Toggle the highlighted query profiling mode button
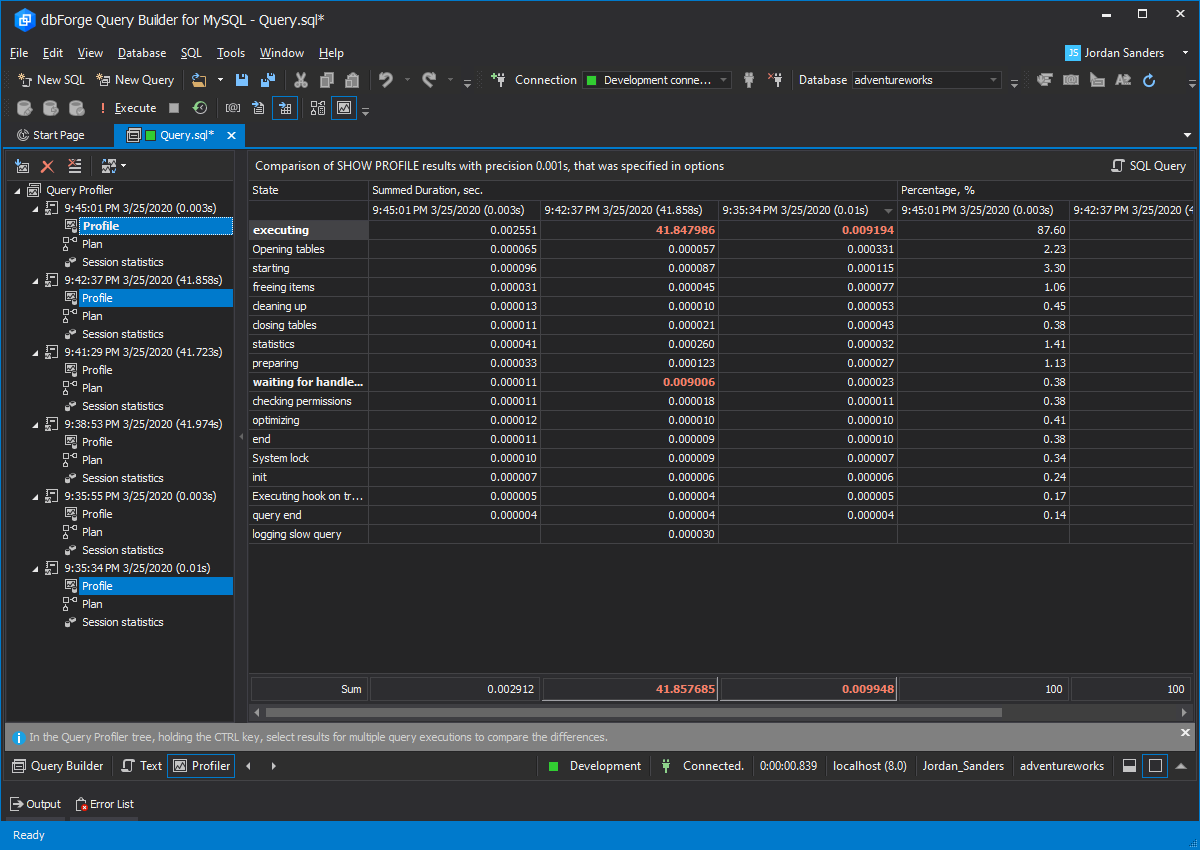 344,108
